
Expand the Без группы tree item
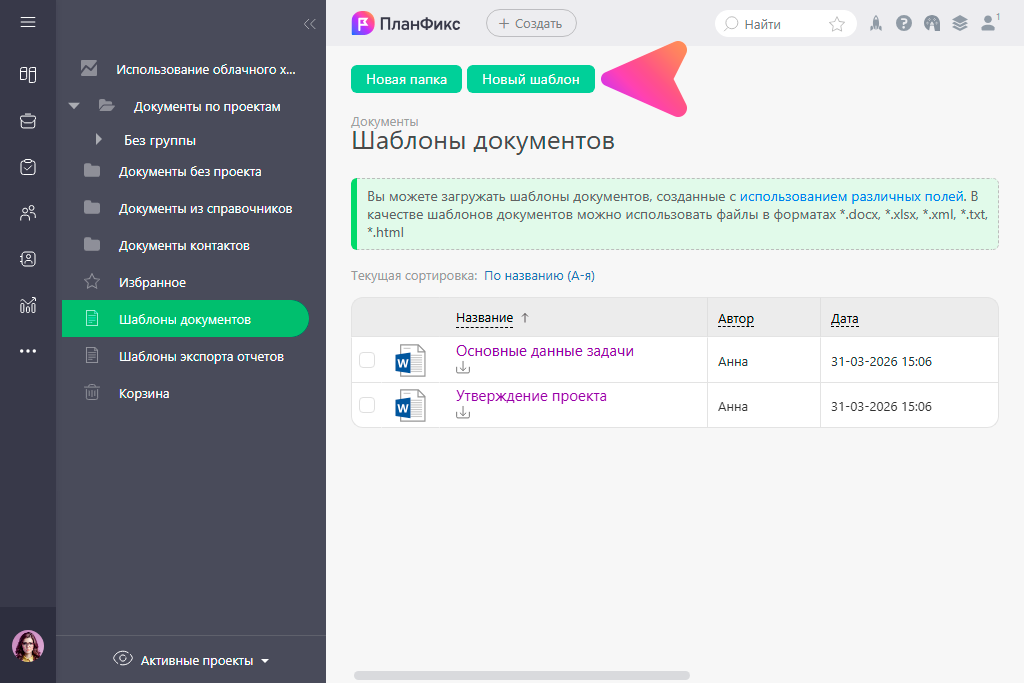[98, 140]
